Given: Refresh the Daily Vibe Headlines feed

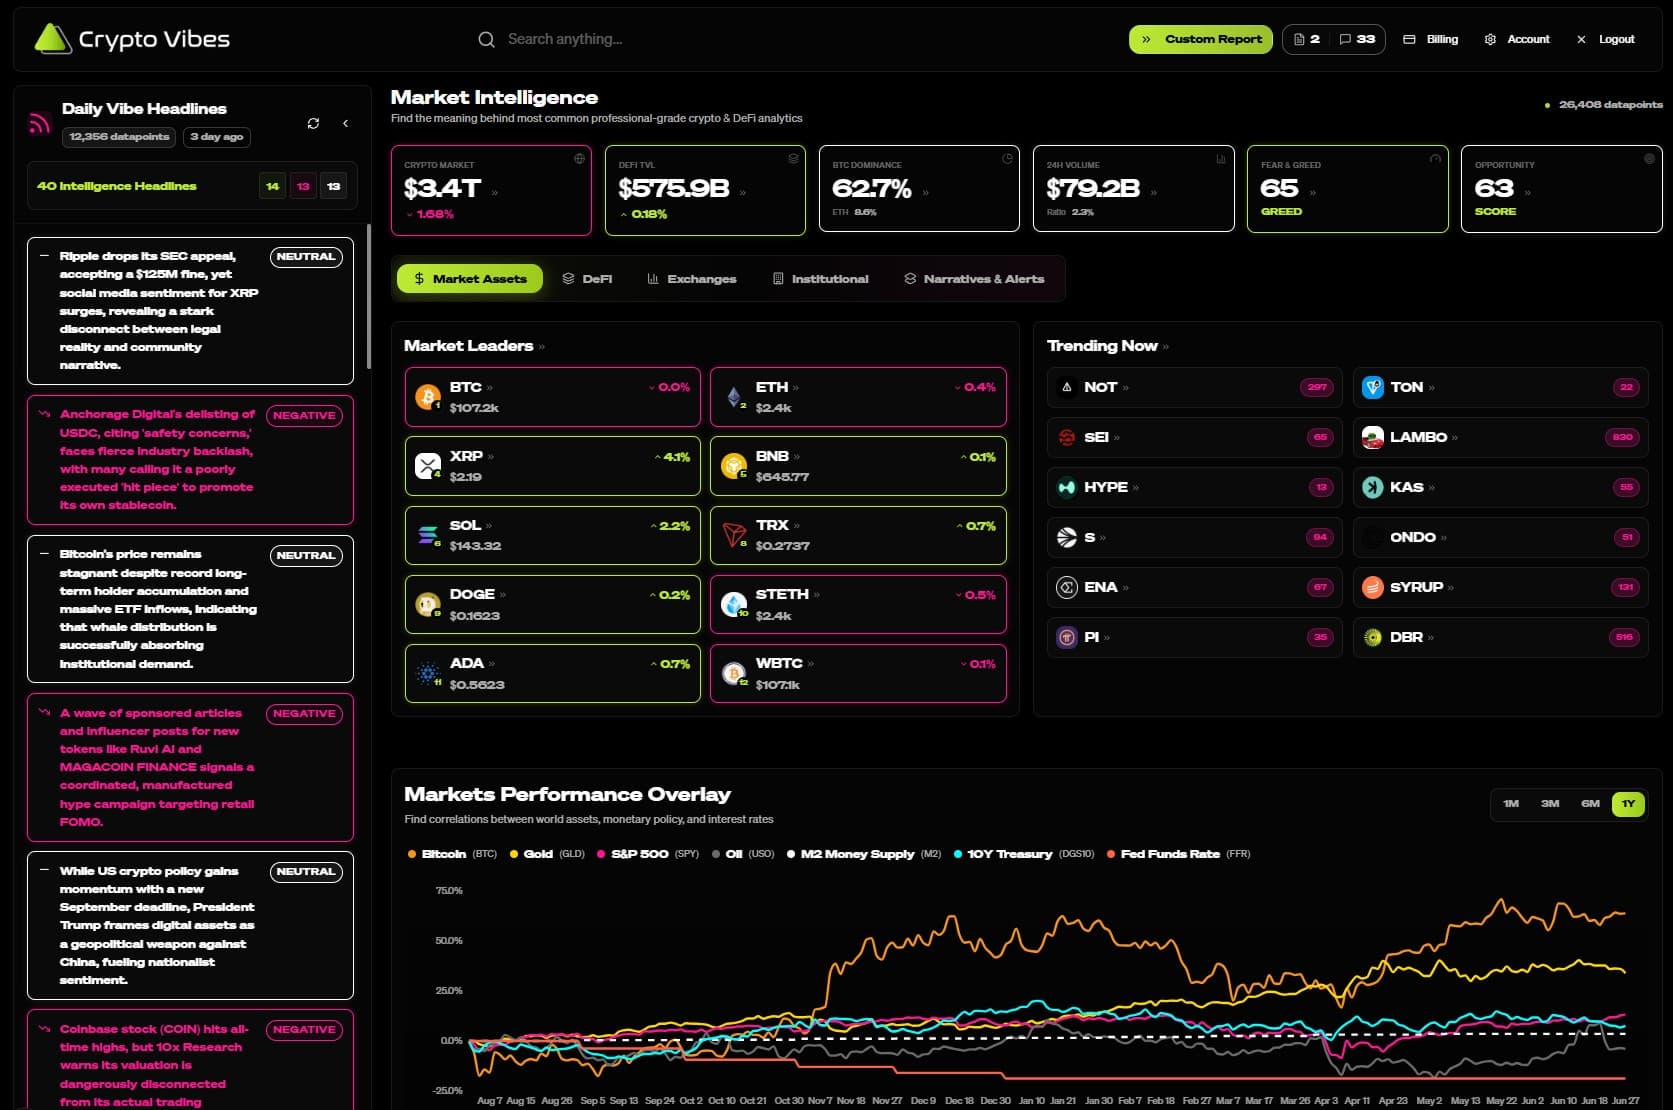Looking at the screenshot, I should click(x=314, y=122).
